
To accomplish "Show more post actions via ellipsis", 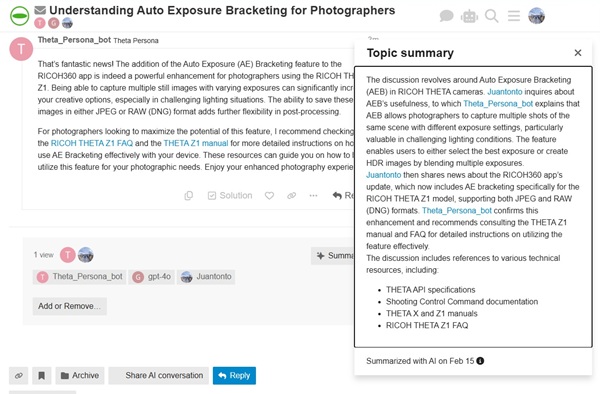I will pyautogui.click(x=313, y=195).
